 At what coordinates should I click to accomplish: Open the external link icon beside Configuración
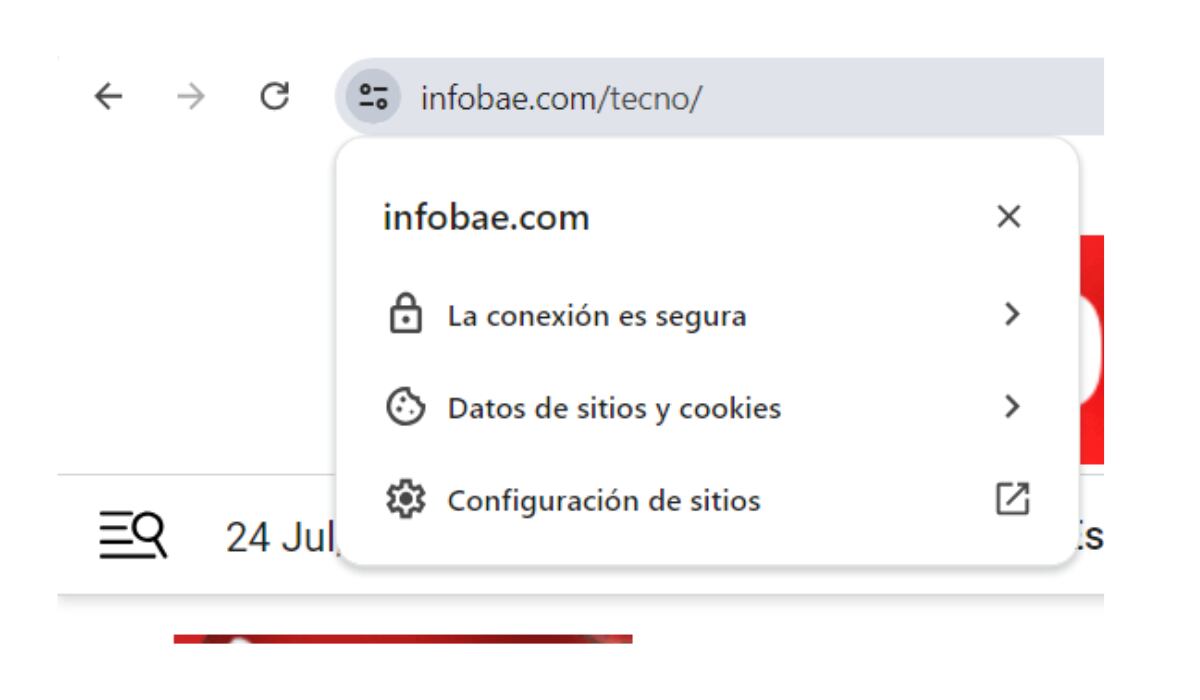coord(1013,499)
